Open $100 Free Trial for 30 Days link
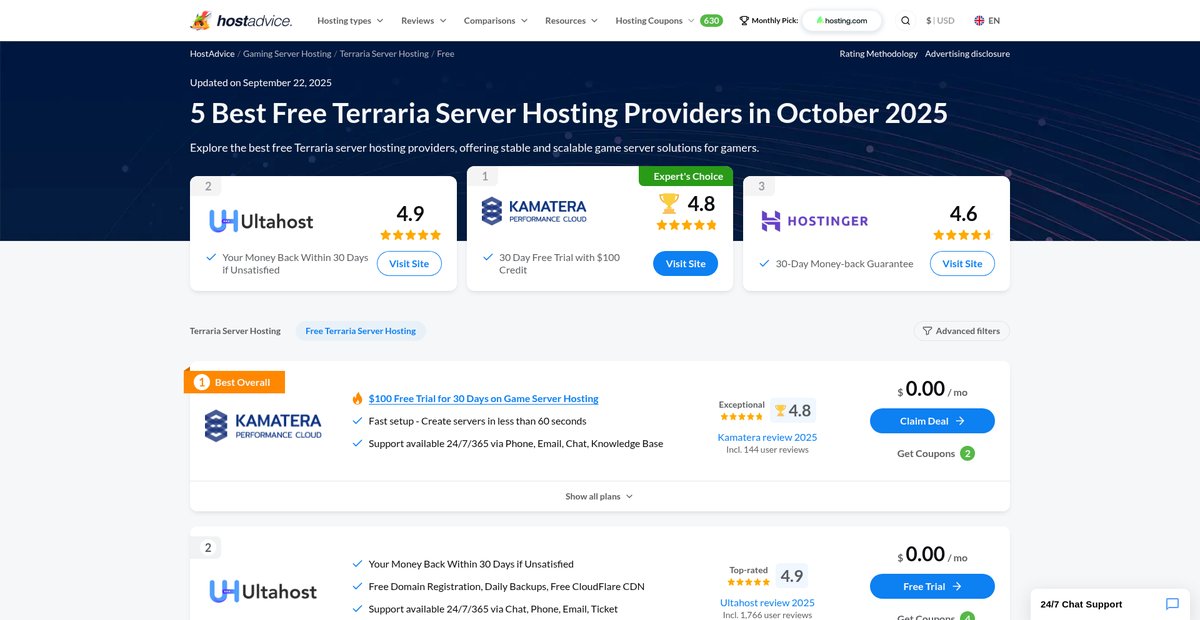Image resolution: width=1200 pixels, height=620 pixels. 483,398
